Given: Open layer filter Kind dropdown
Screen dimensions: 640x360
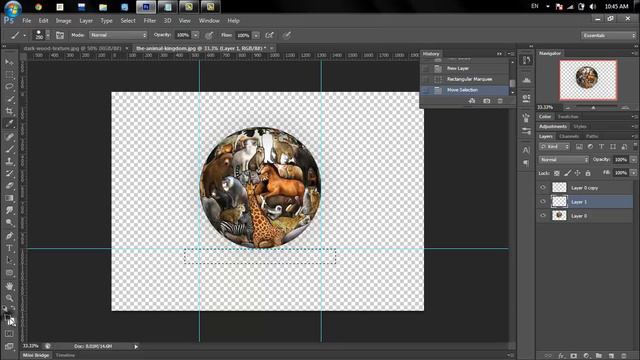Looking at the screenshot, I should pyautogui.click(x=554, y=147).
